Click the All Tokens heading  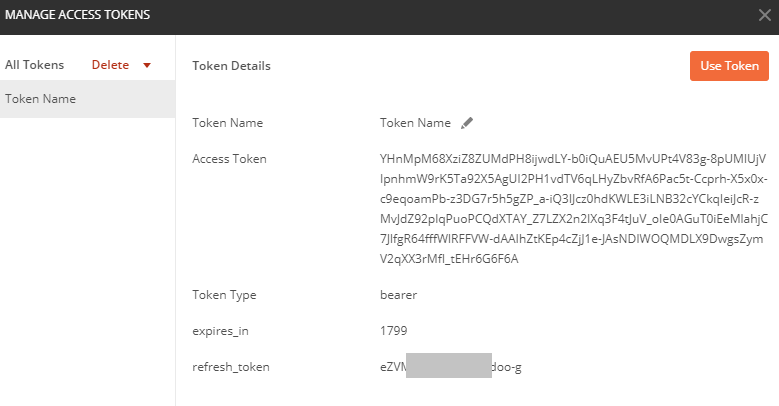(x=34, y=65)
